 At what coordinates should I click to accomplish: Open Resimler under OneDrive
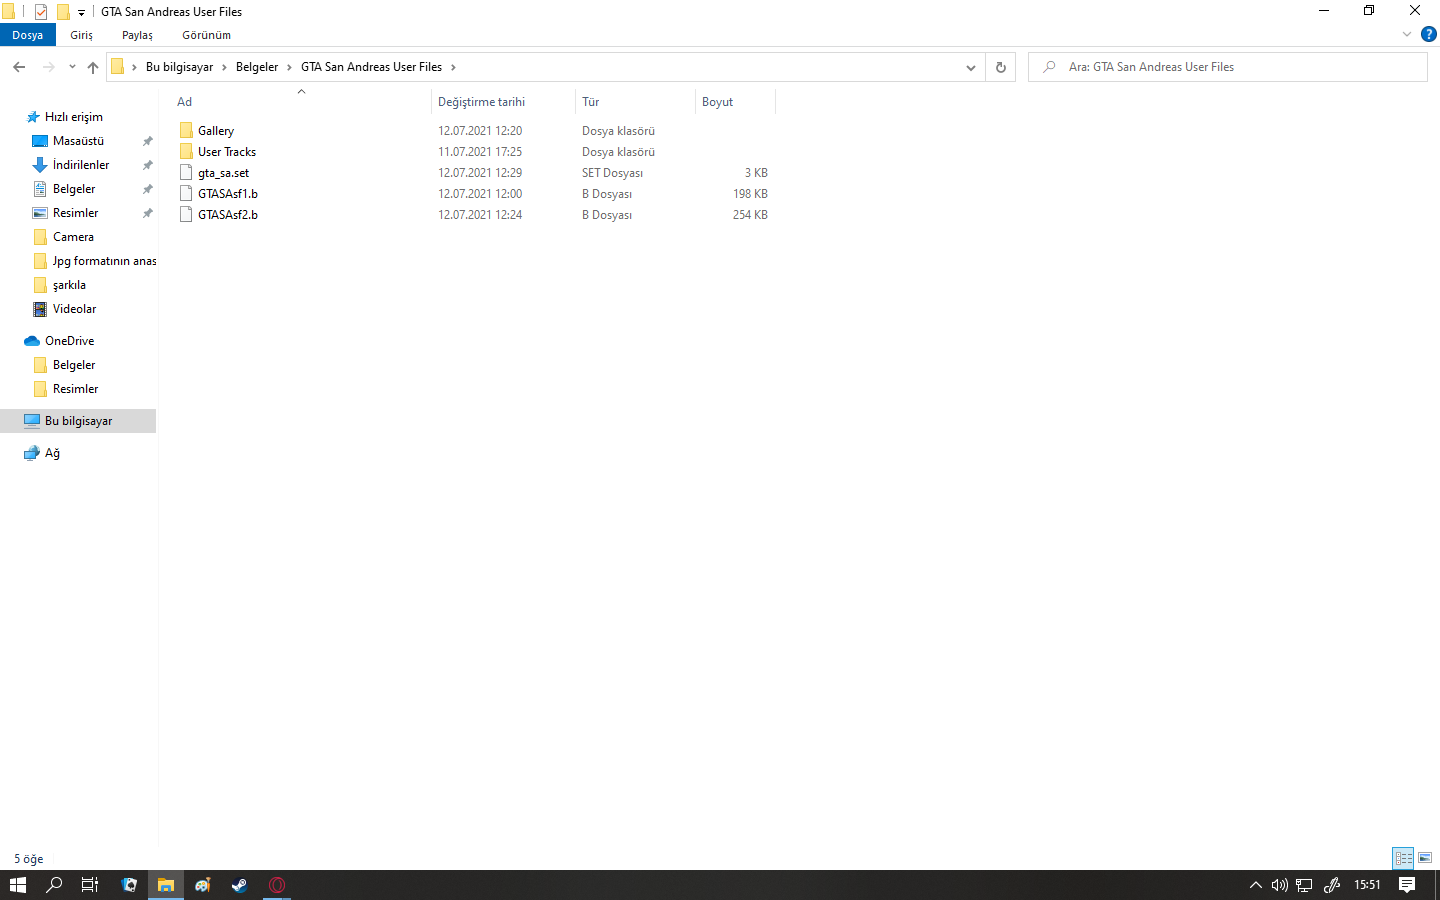click(78, 389)
